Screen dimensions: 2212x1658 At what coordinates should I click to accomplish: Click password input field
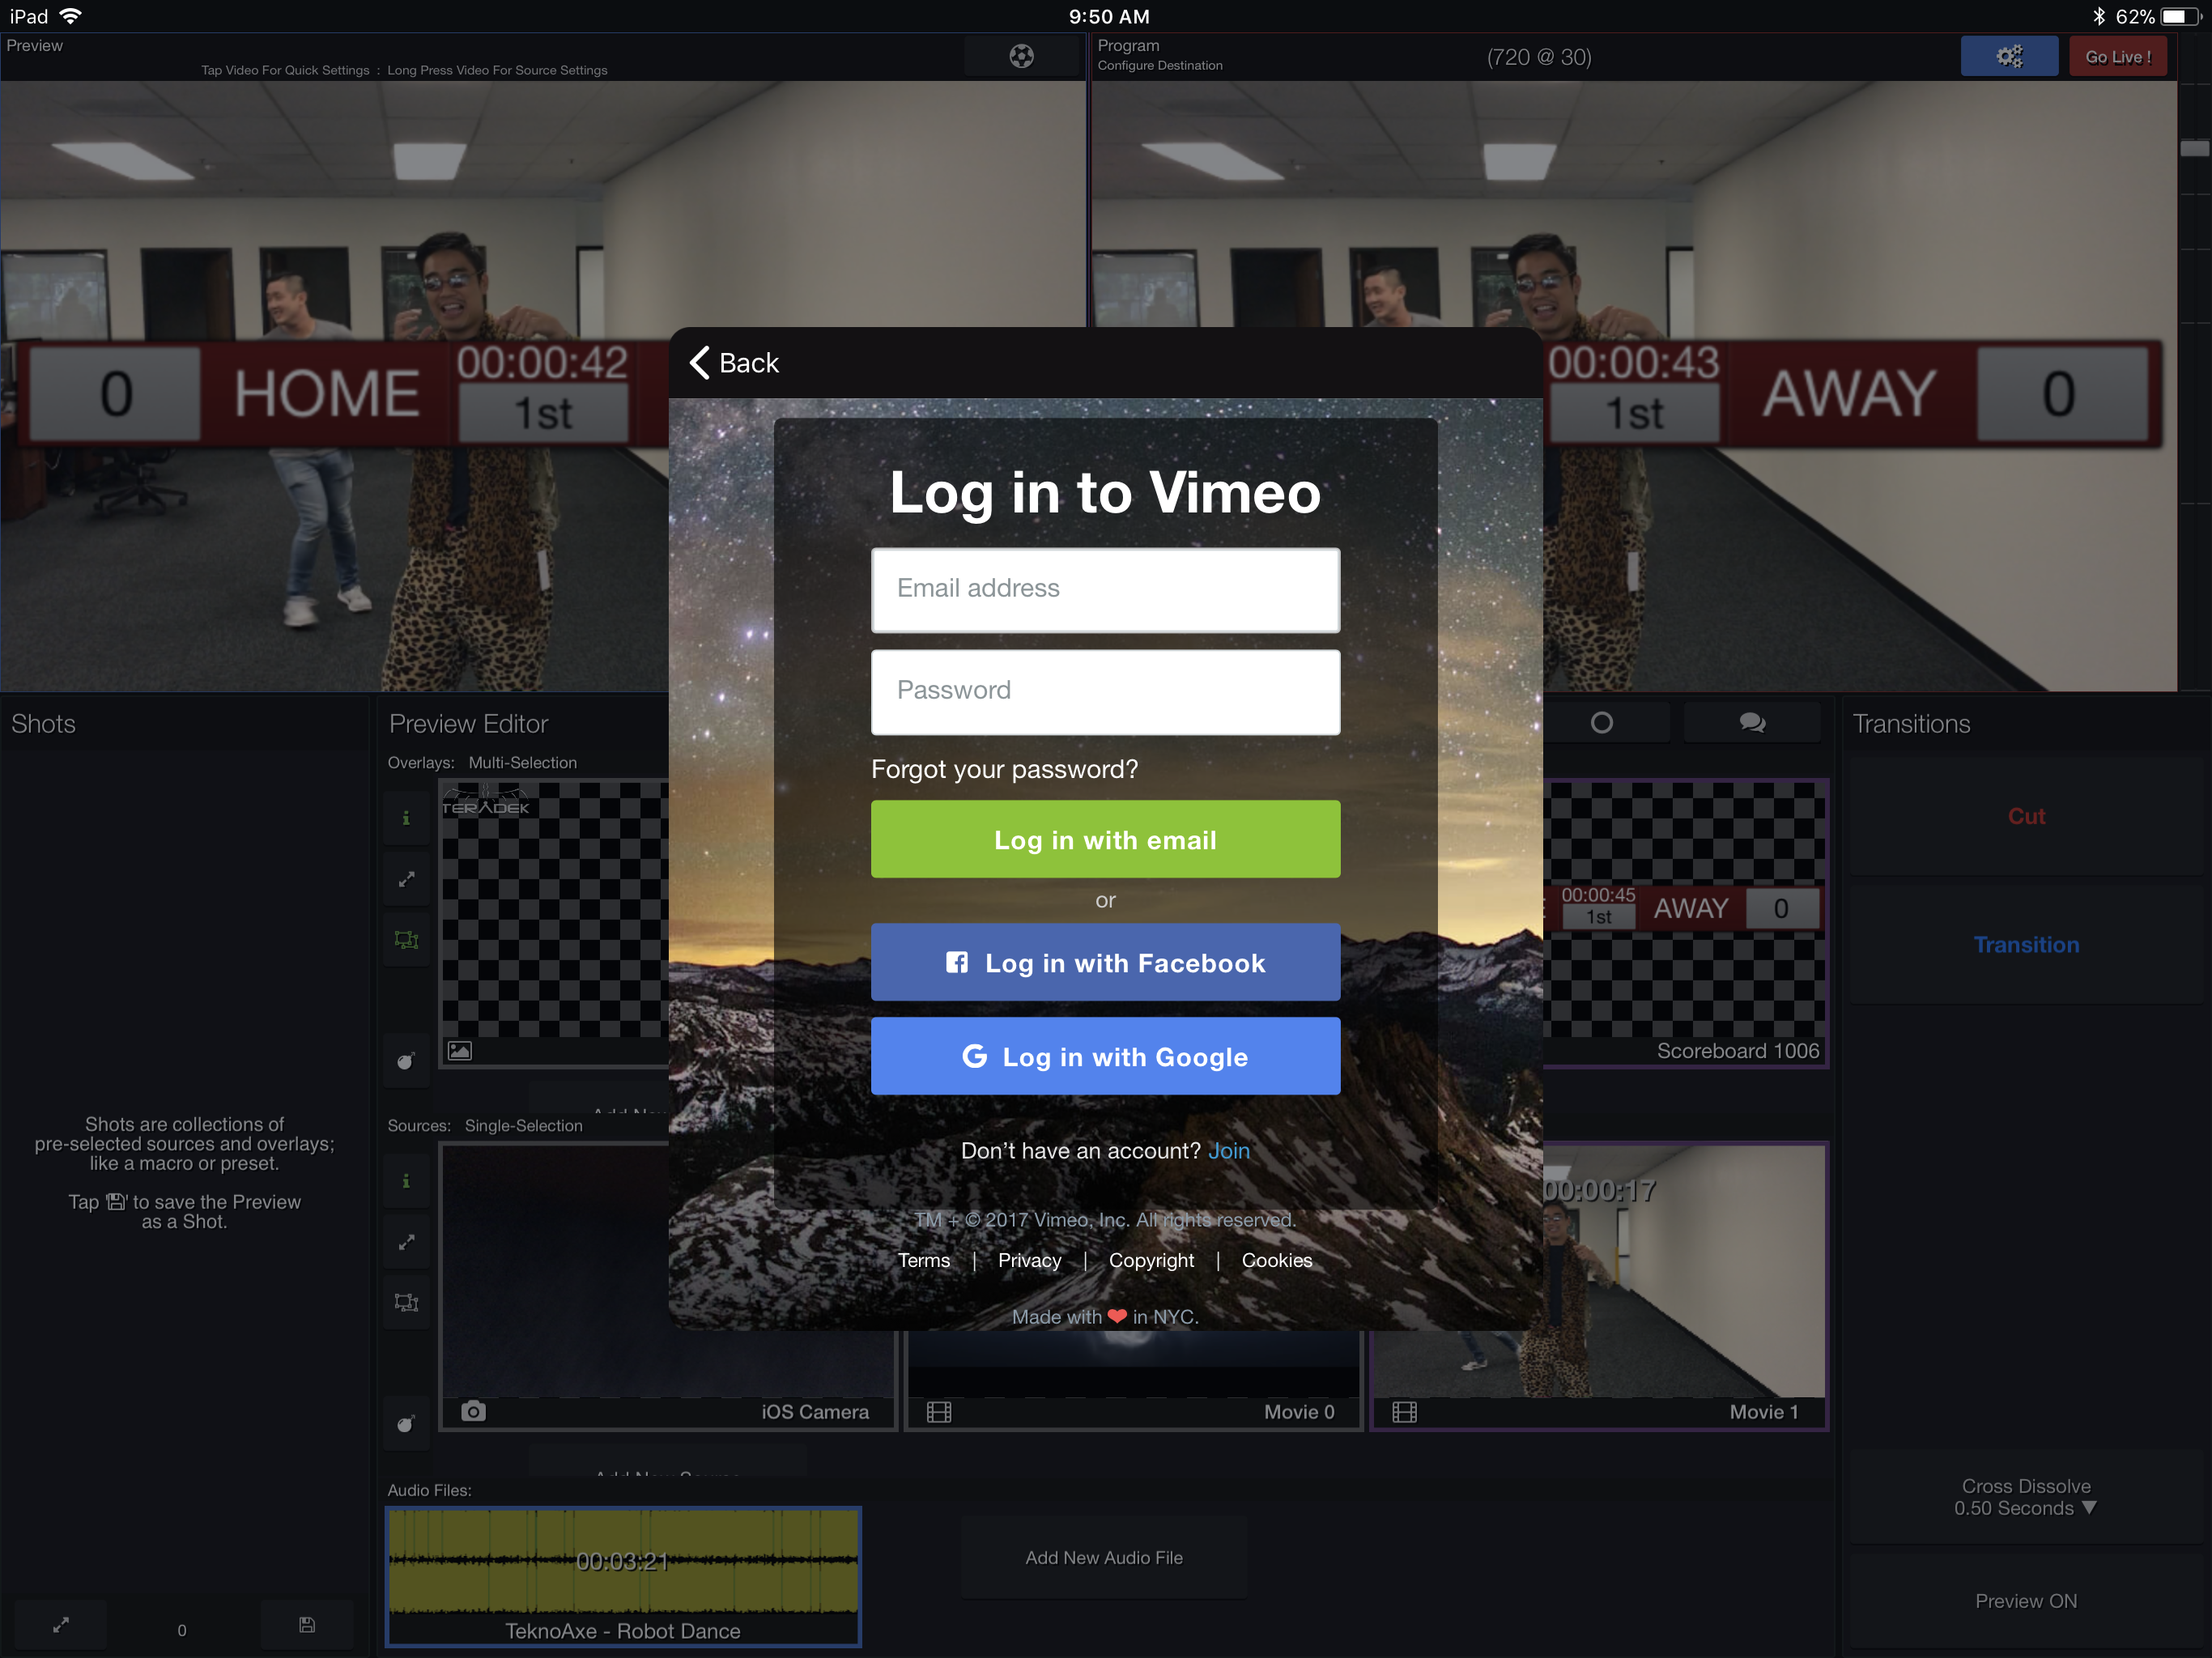point(1106,691)
